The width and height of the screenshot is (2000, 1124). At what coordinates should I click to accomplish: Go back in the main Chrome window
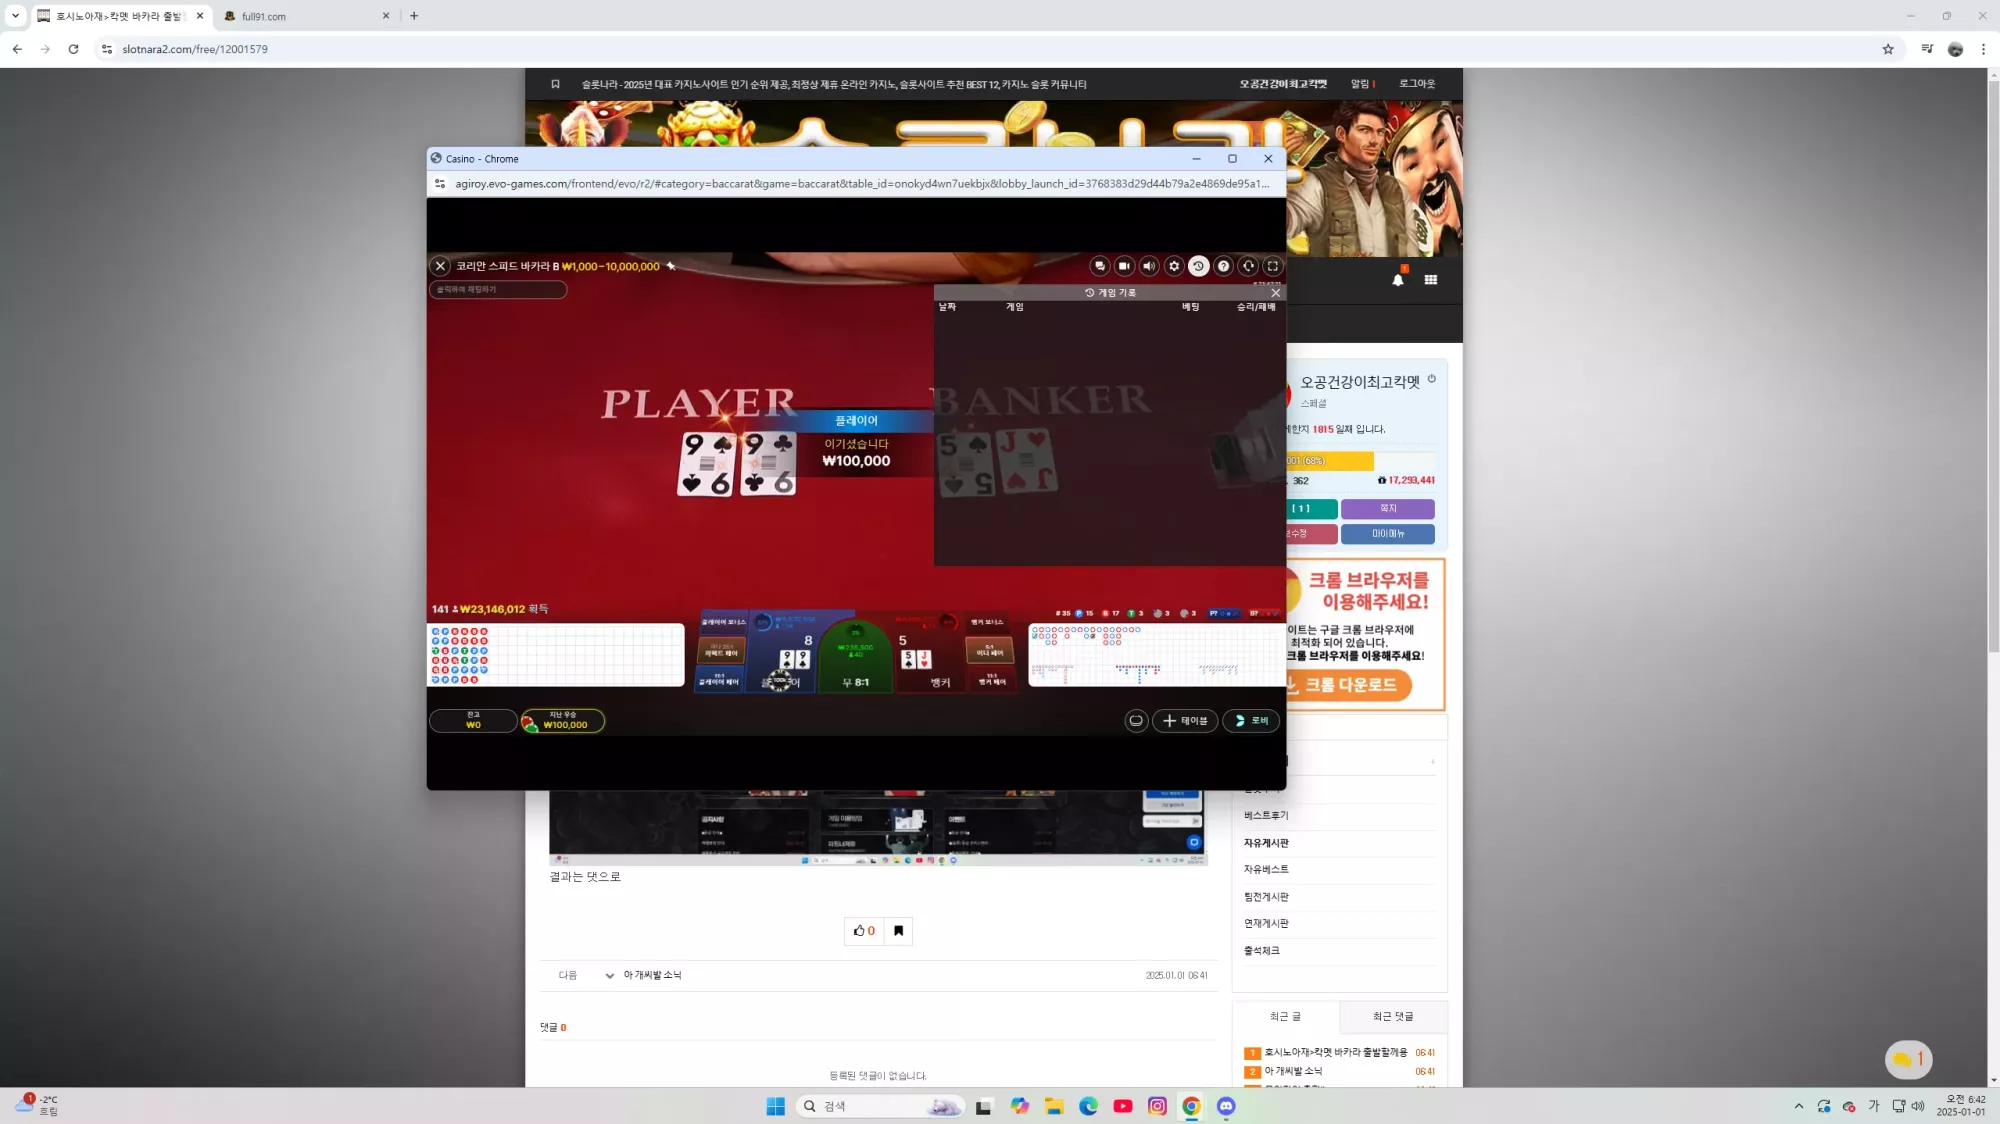tap(17, 49)
